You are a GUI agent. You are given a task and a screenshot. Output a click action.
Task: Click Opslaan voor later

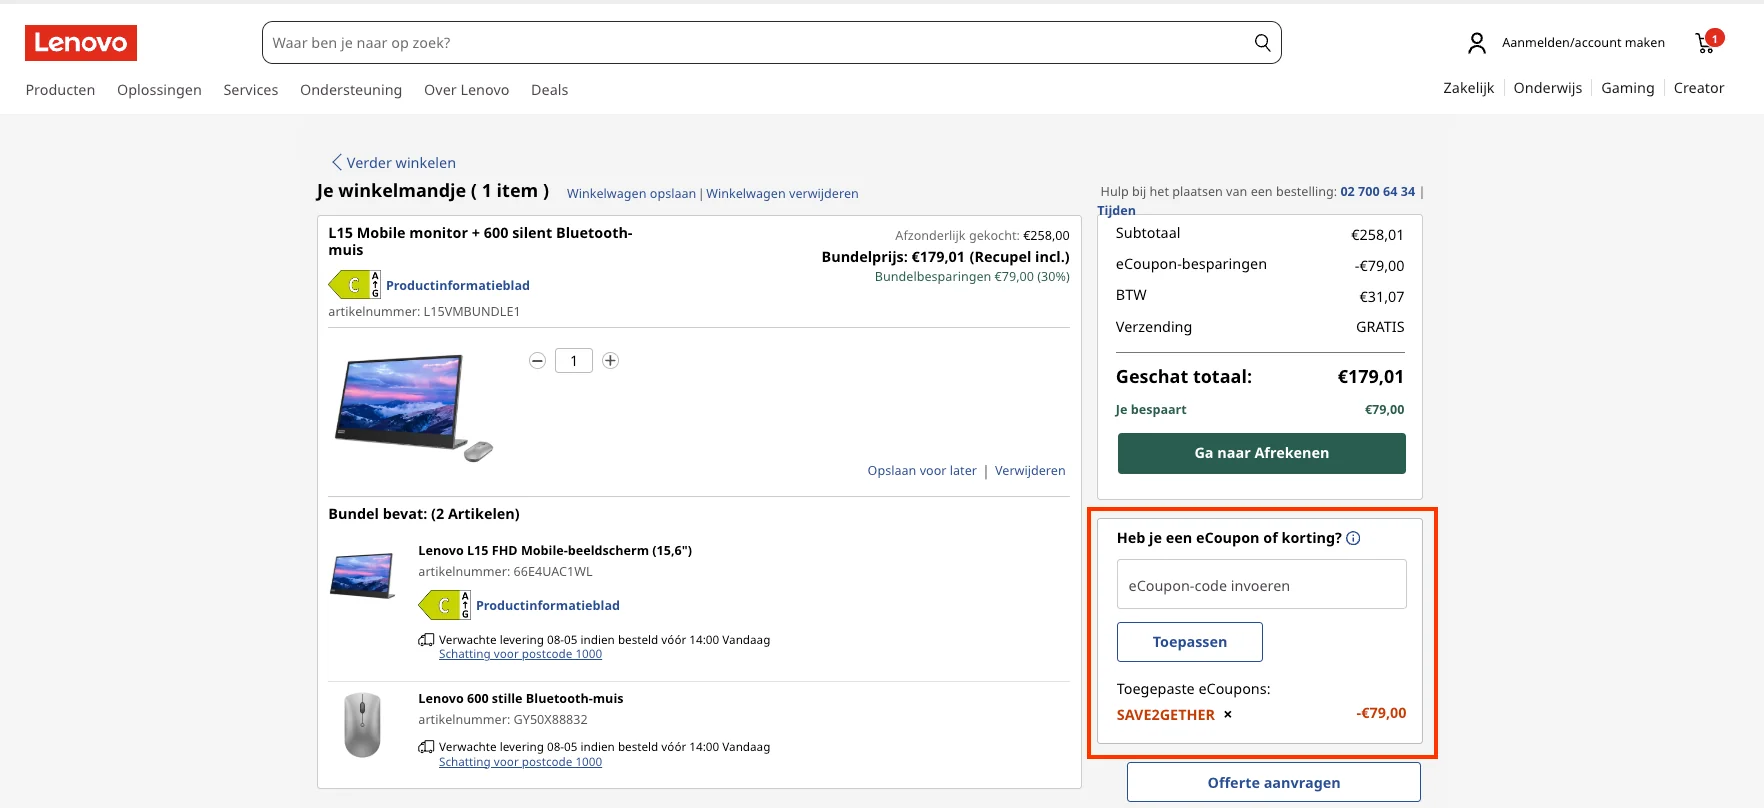coord(922,471)
